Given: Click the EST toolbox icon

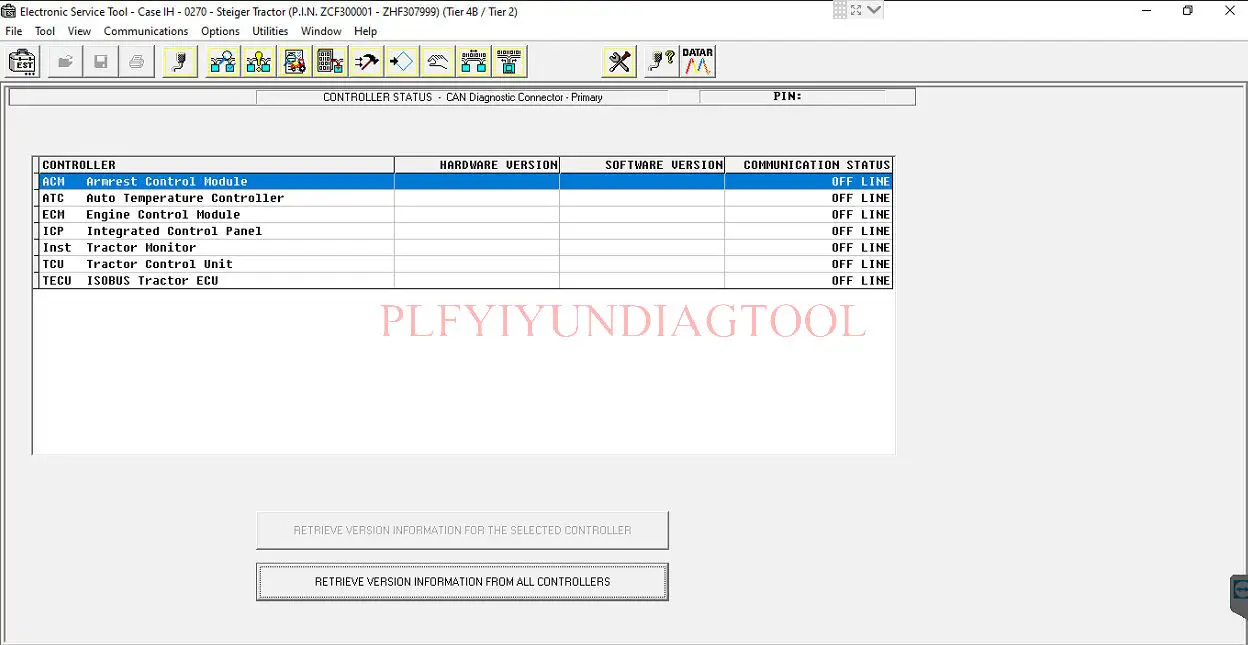Looking at the screenshot, I should point(22,62).
